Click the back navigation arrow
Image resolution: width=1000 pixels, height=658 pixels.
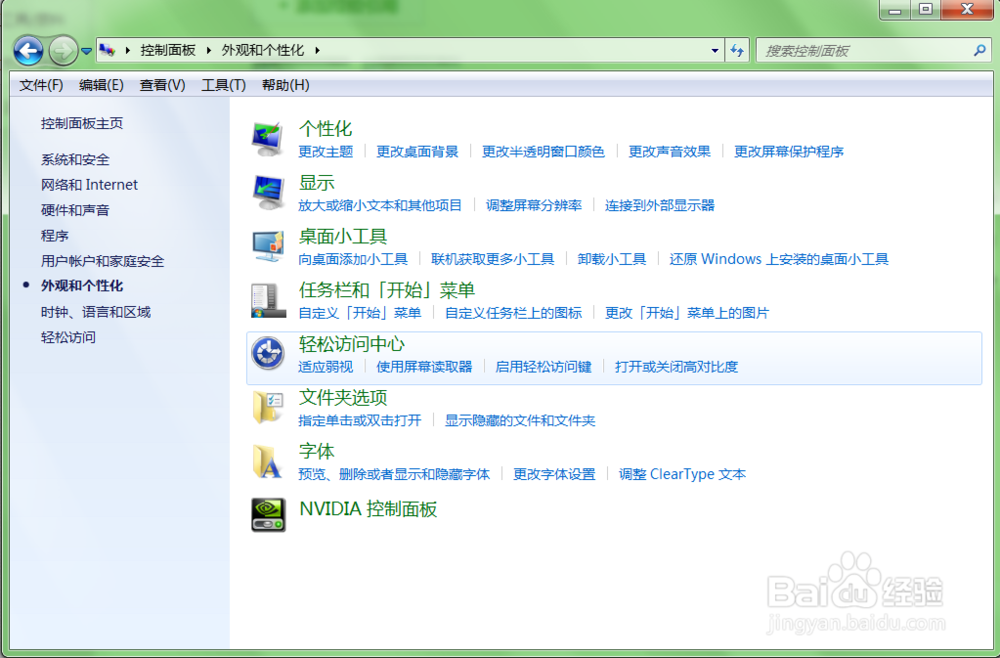[x=28, y=50]
